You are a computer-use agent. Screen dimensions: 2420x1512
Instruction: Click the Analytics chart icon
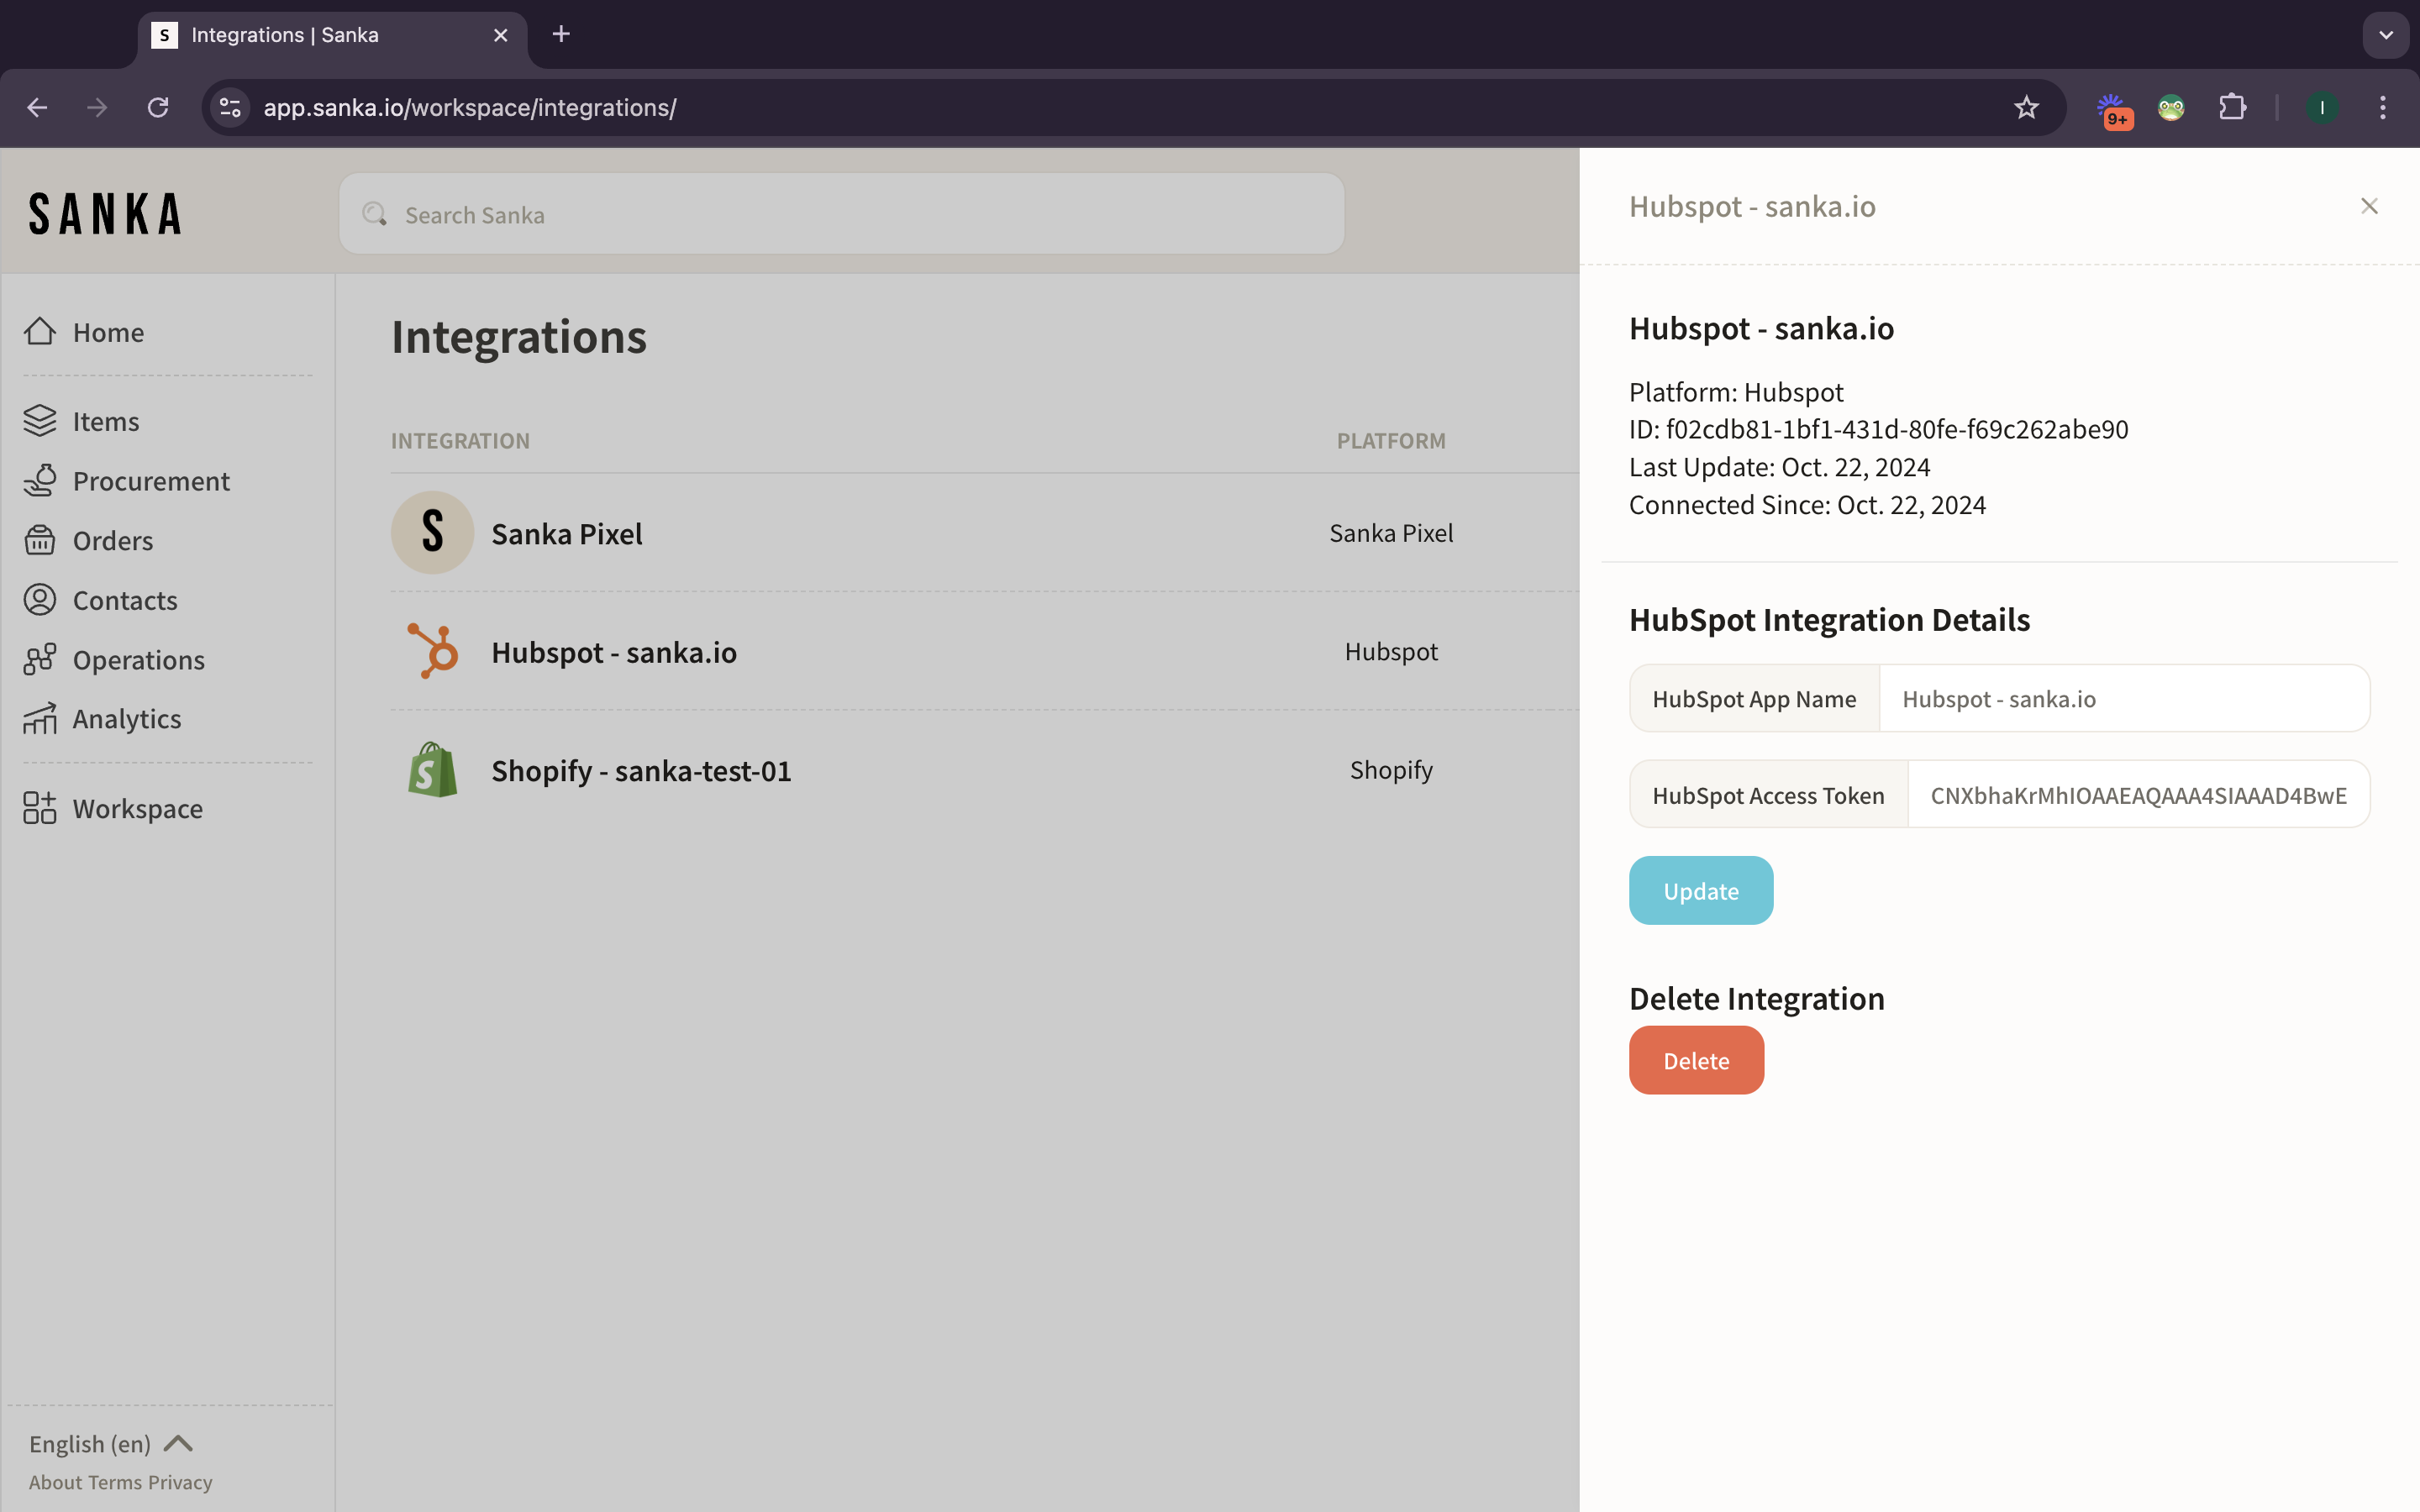(40, 718)
